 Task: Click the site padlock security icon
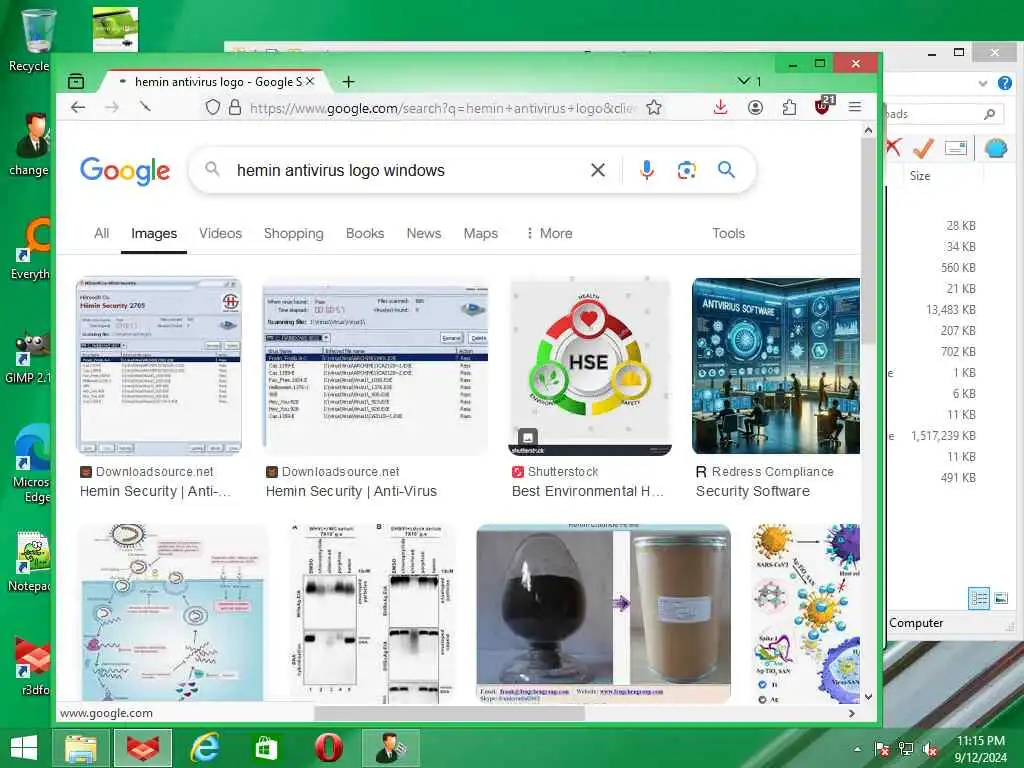235,107
